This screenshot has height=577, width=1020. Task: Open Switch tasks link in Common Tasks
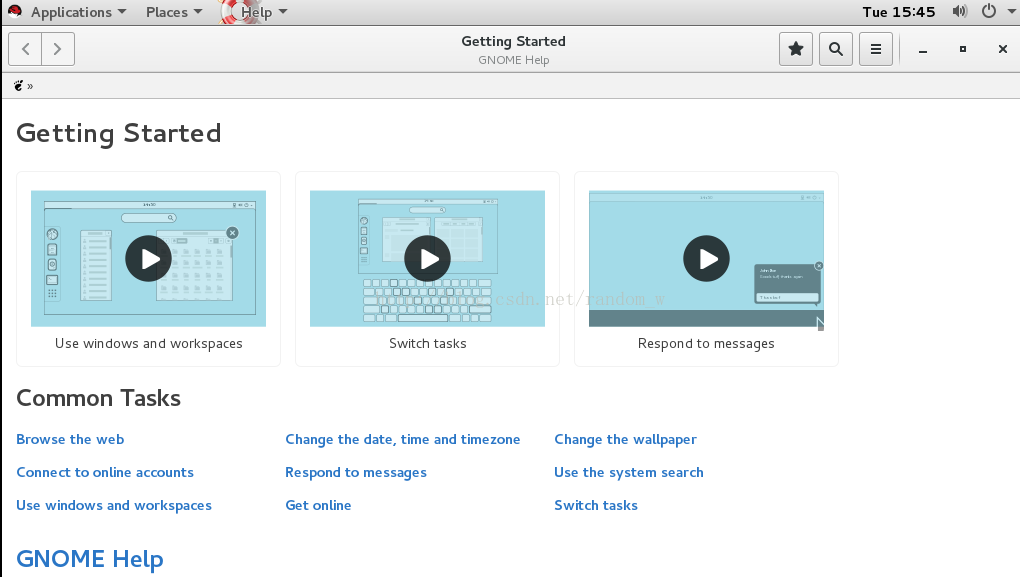596,505
